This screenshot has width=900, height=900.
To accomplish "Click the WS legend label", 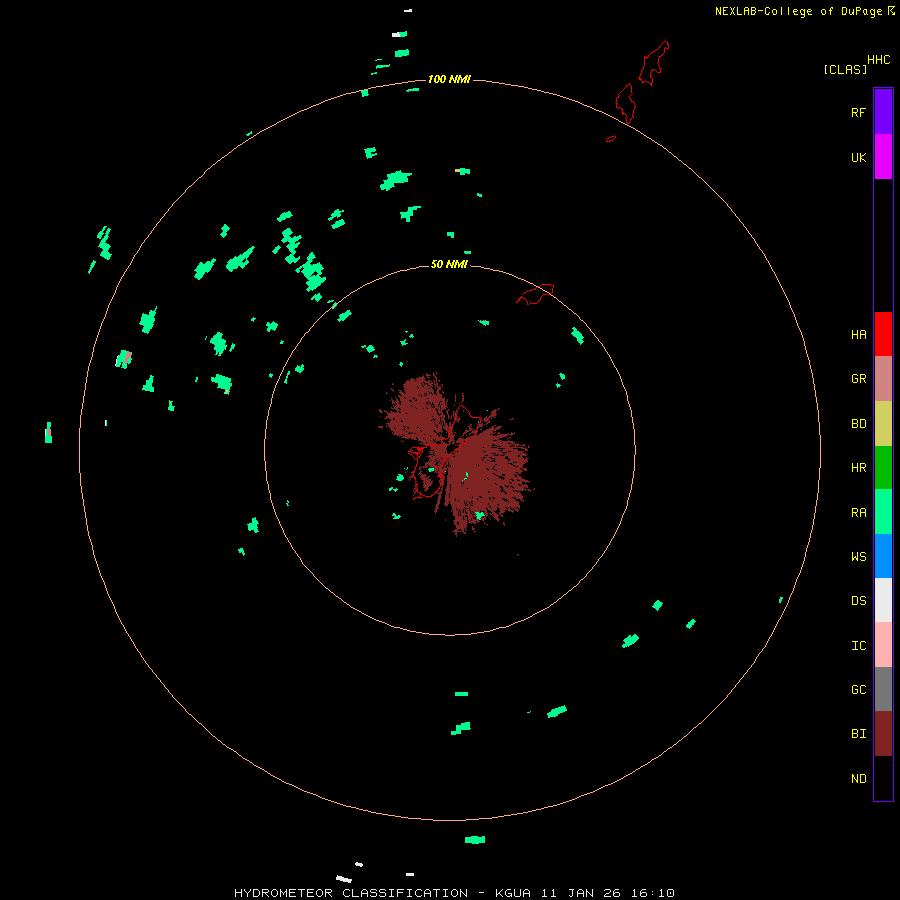I will click(858, 556).
